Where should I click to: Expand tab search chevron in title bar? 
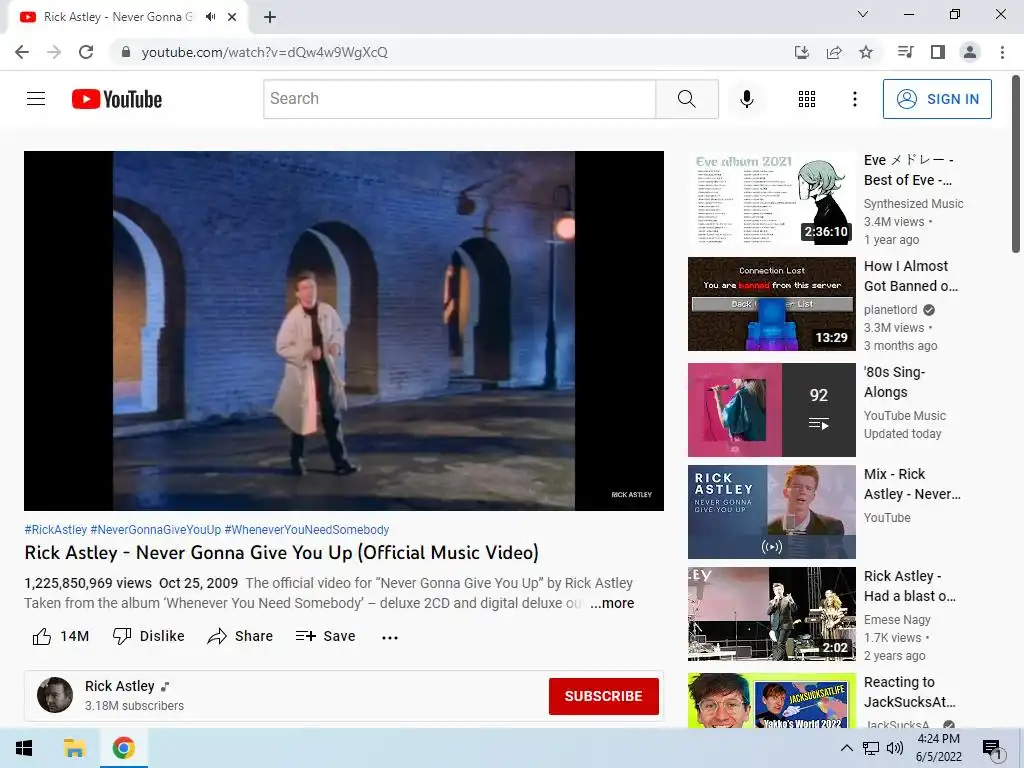click(x=863, y=14)
